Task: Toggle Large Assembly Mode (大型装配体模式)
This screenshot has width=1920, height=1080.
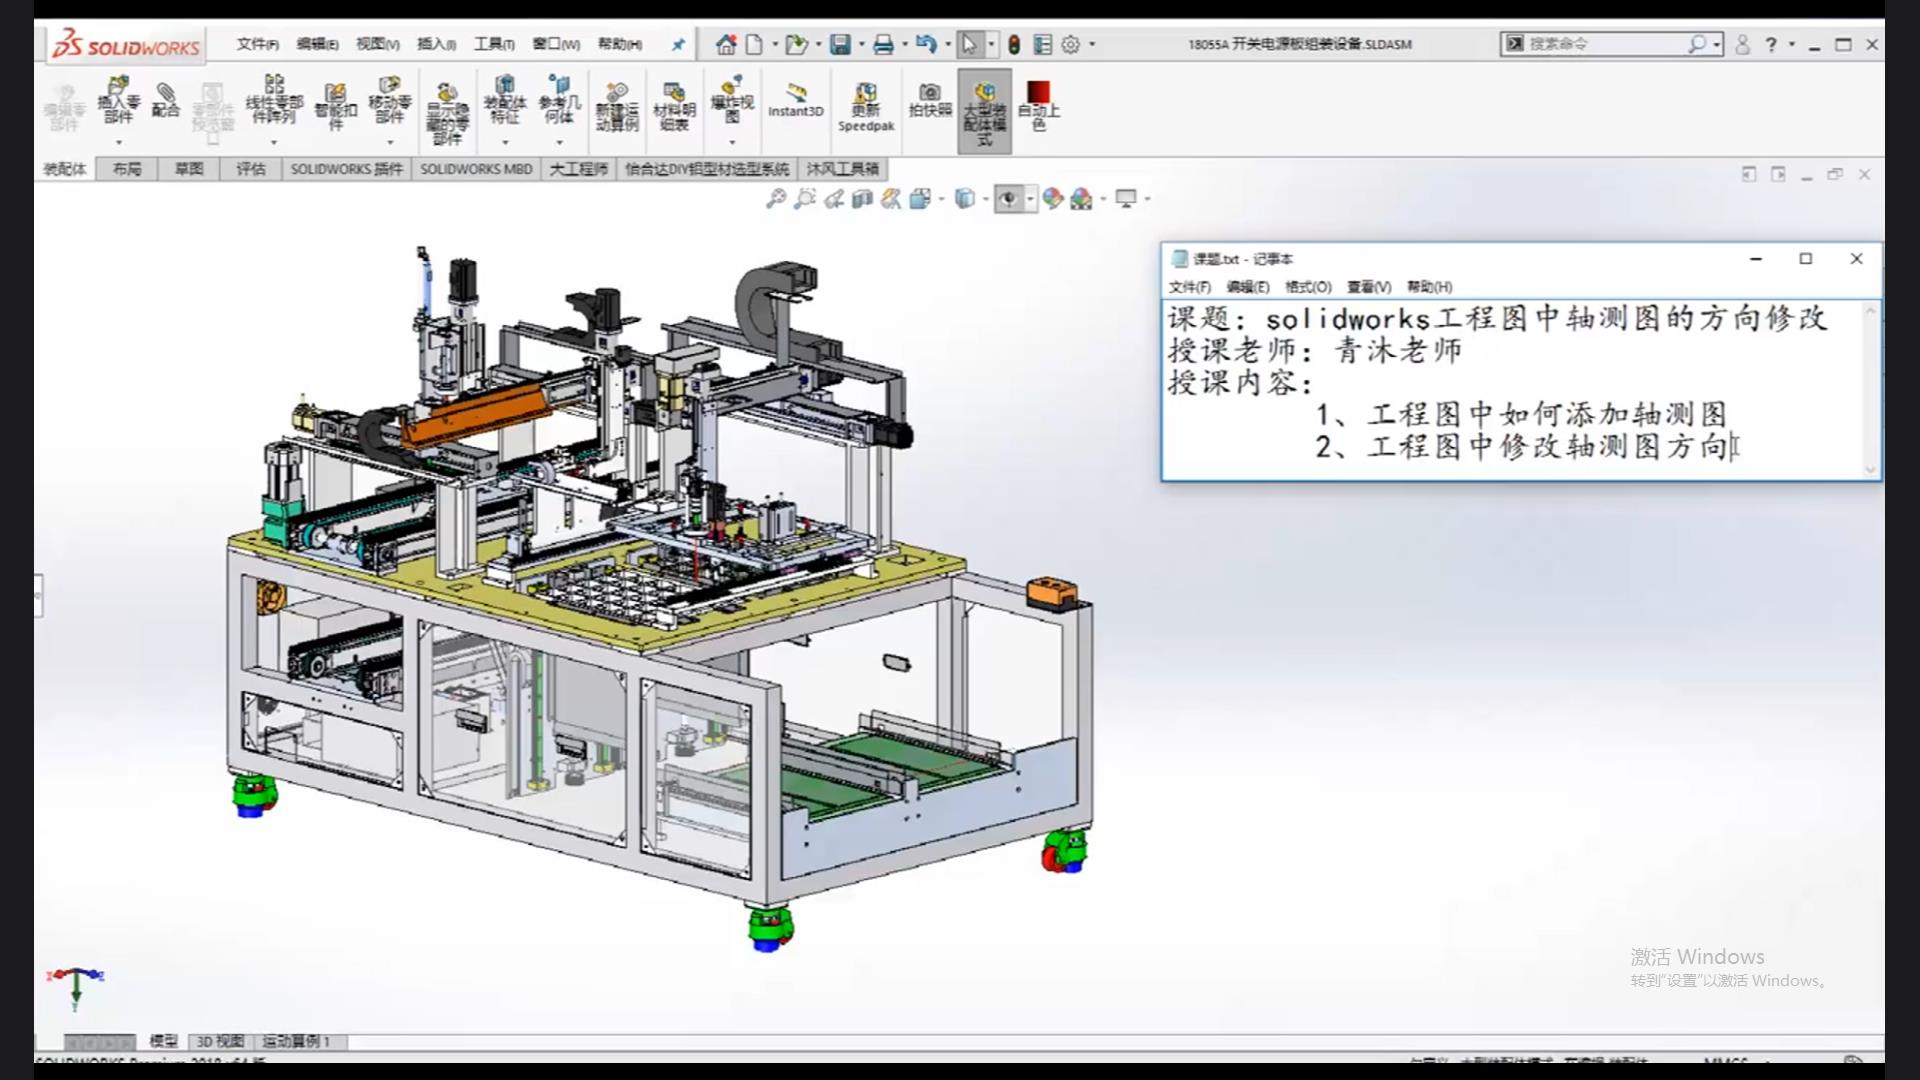Action: tap(985, 111)
